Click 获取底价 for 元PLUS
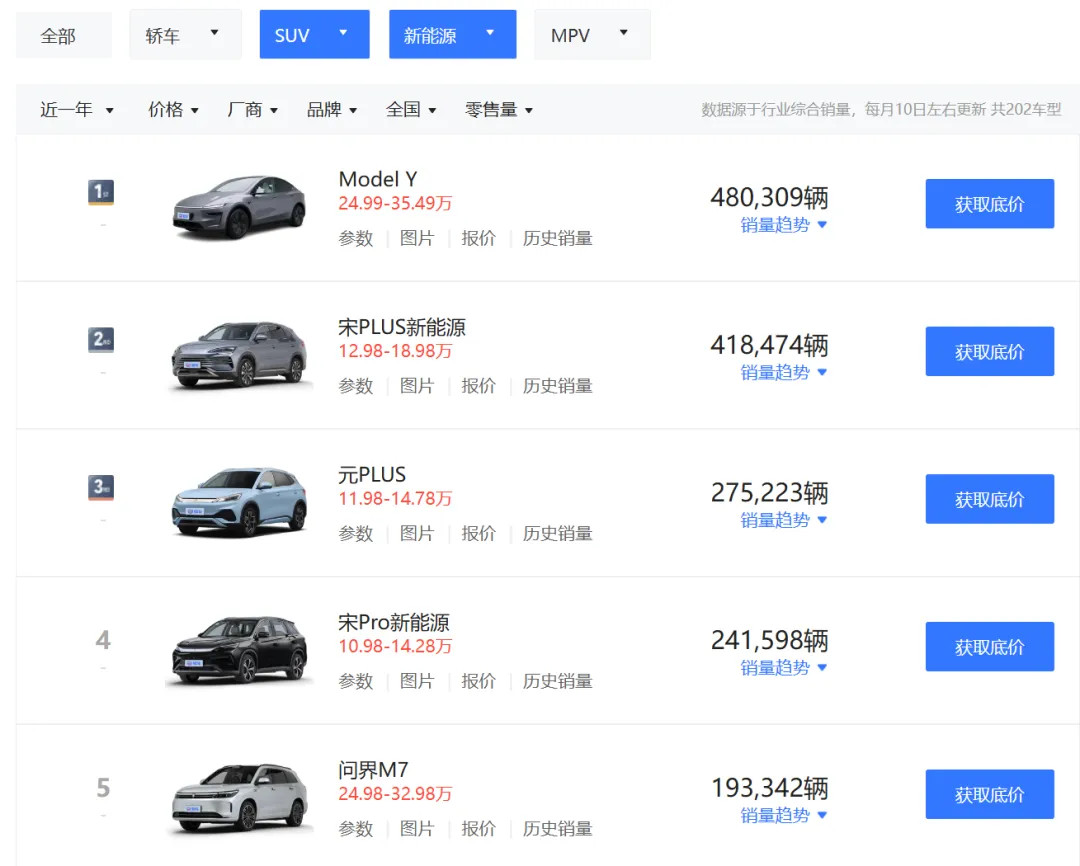Screen dimensions: 1080x866 [x=990, y=499]
